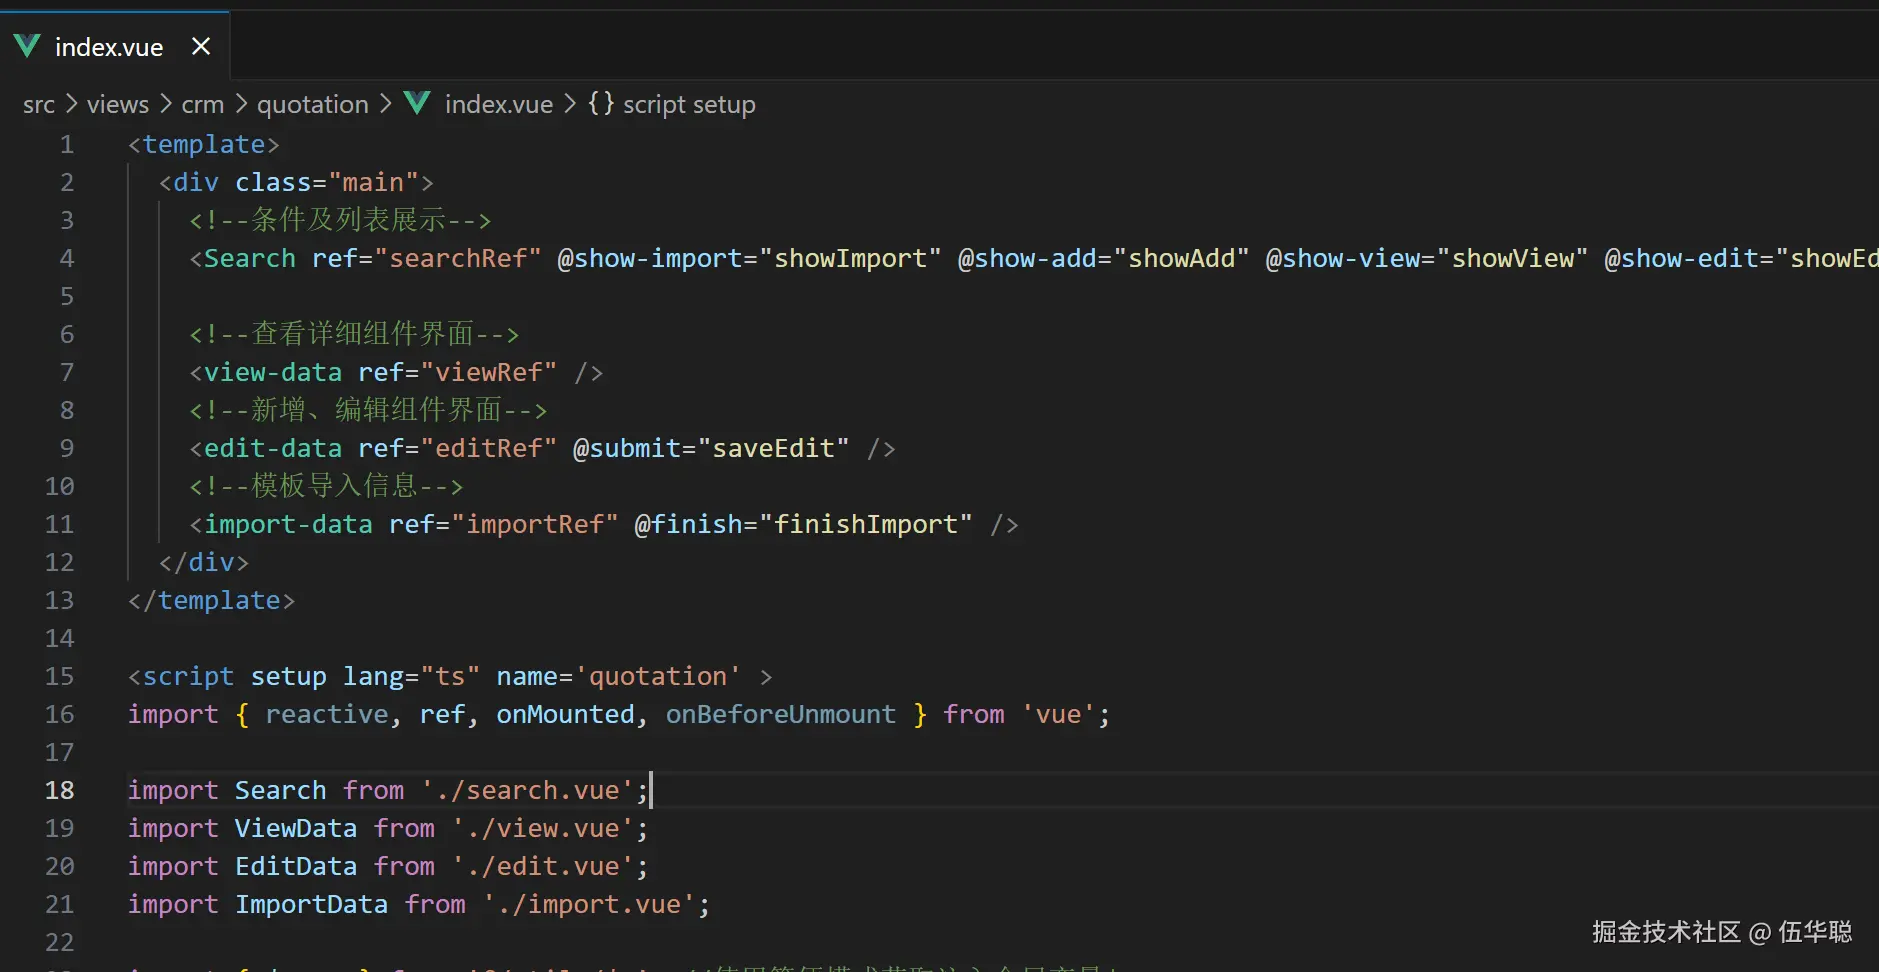Close the index.vue tab

(201, 47)
